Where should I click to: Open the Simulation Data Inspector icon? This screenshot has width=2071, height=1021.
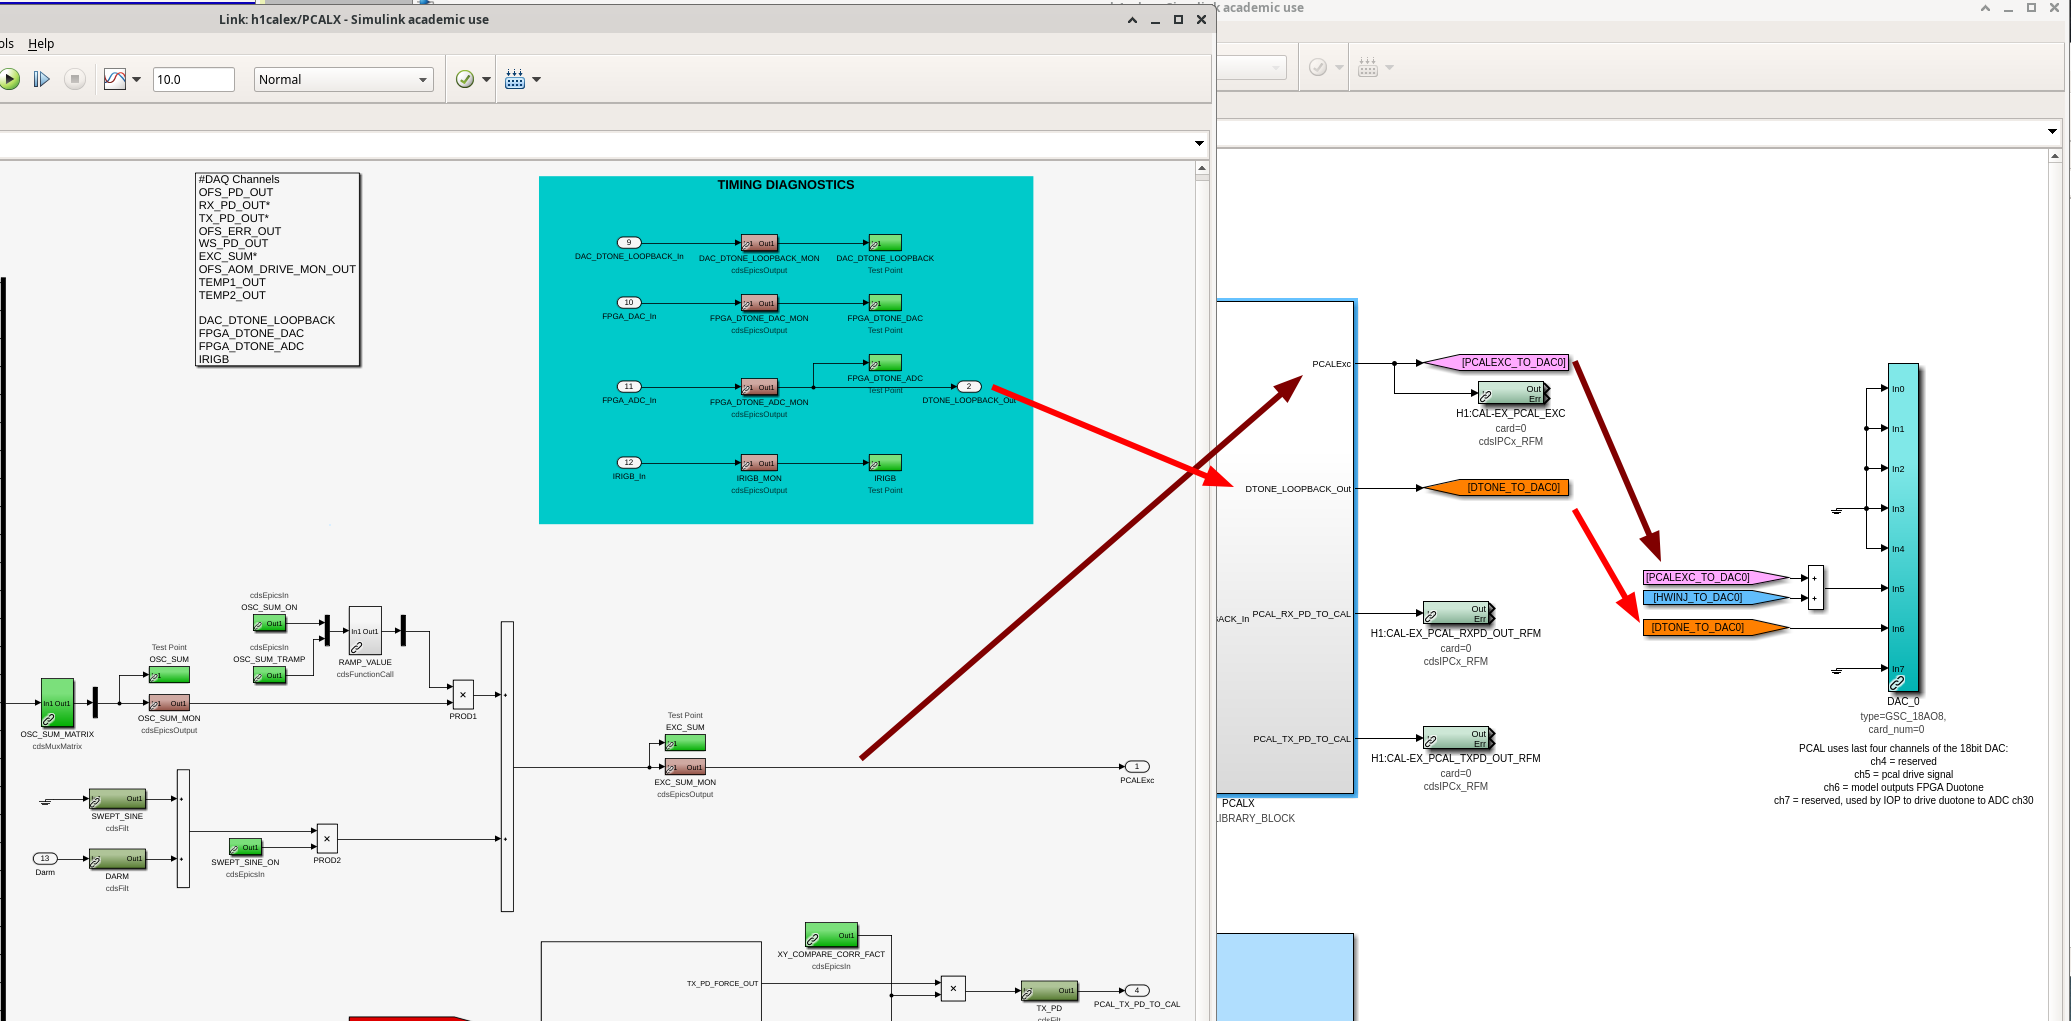(x=115, y=79)
